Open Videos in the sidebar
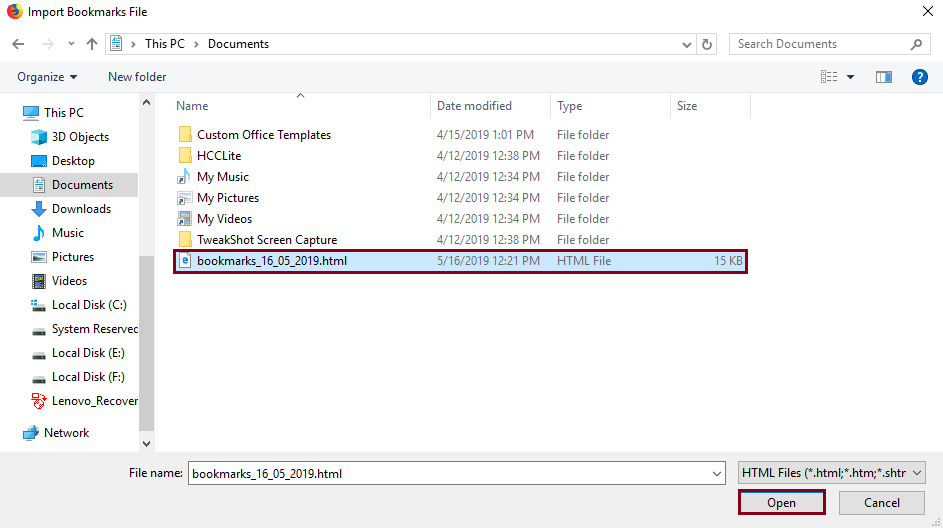943x528 pixels. [x=69, y=281]
